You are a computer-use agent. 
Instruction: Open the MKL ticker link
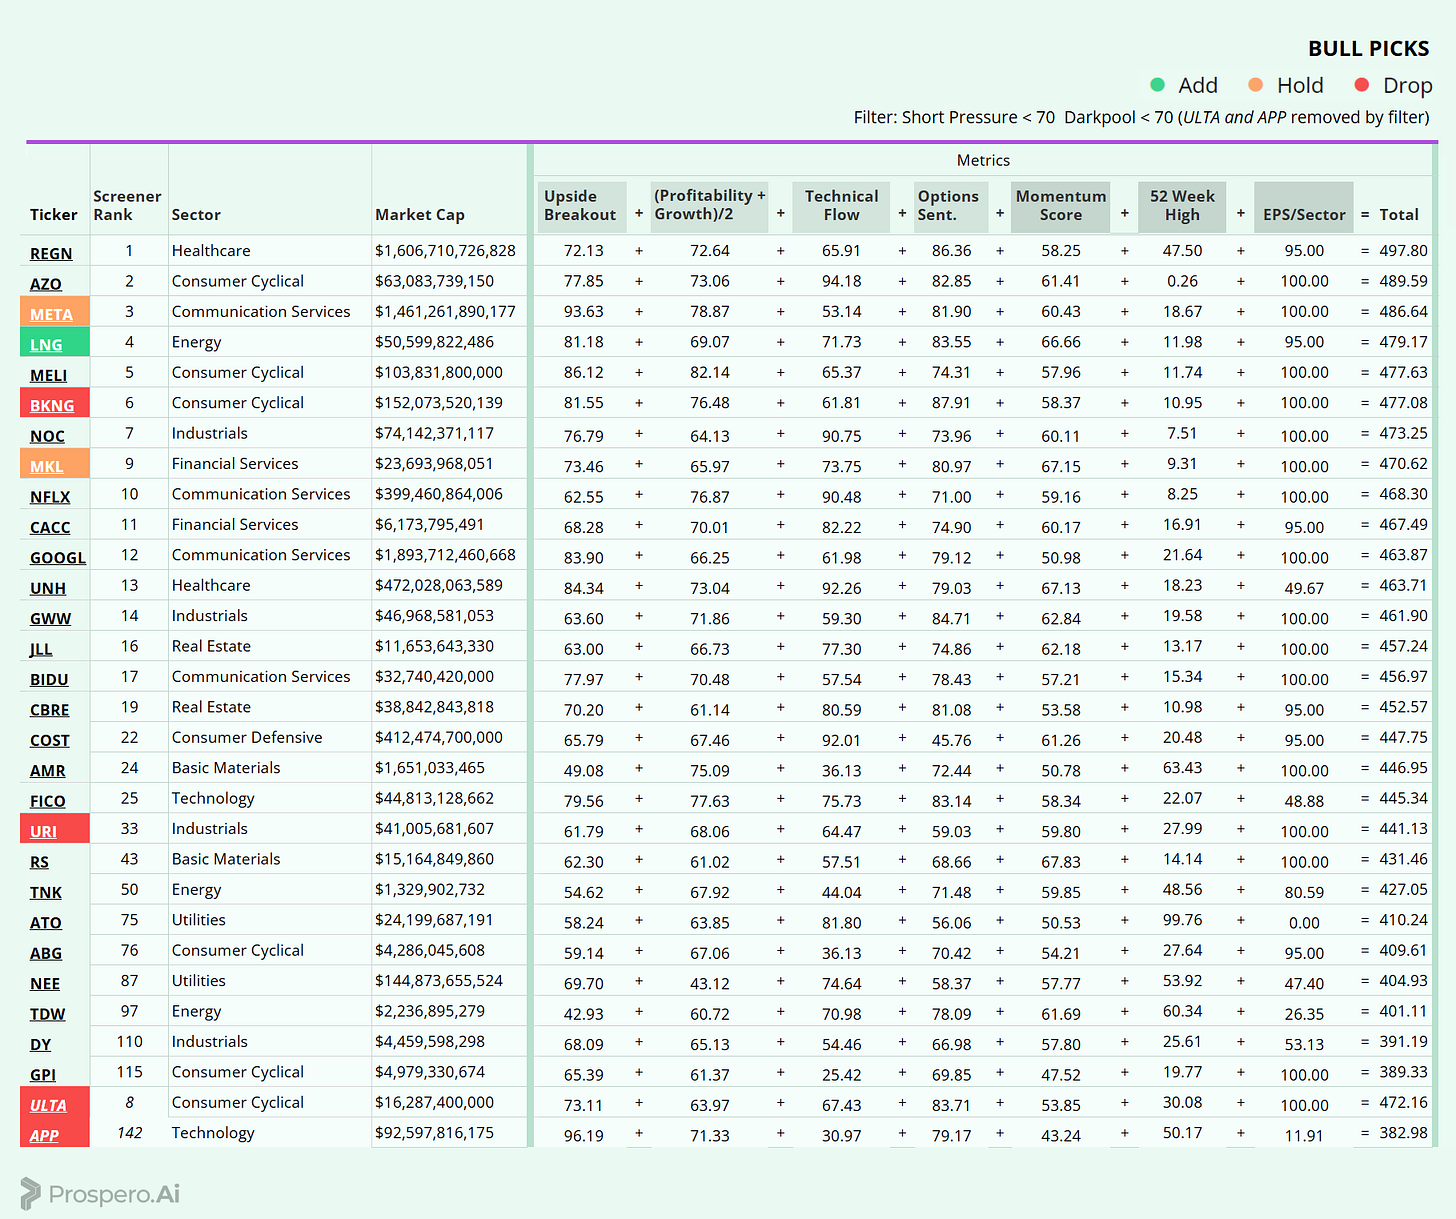[47, 466]
